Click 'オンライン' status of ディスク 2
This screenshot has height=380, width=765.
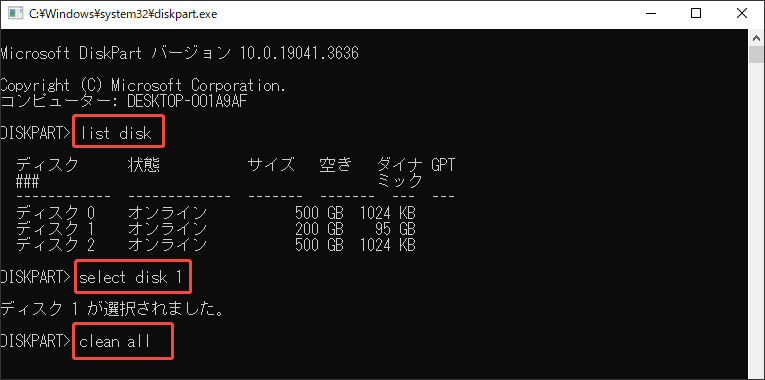tap(167, 245)
